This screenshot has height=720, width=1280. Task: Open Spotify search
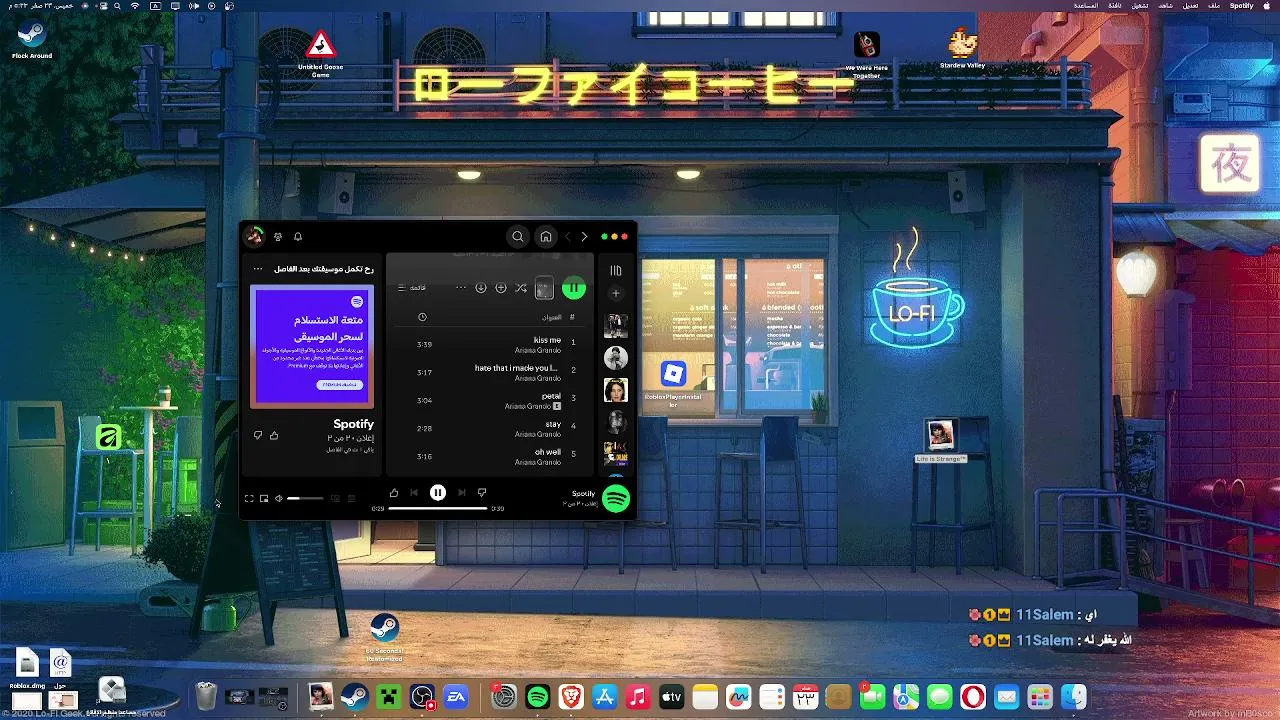[517, 237]
